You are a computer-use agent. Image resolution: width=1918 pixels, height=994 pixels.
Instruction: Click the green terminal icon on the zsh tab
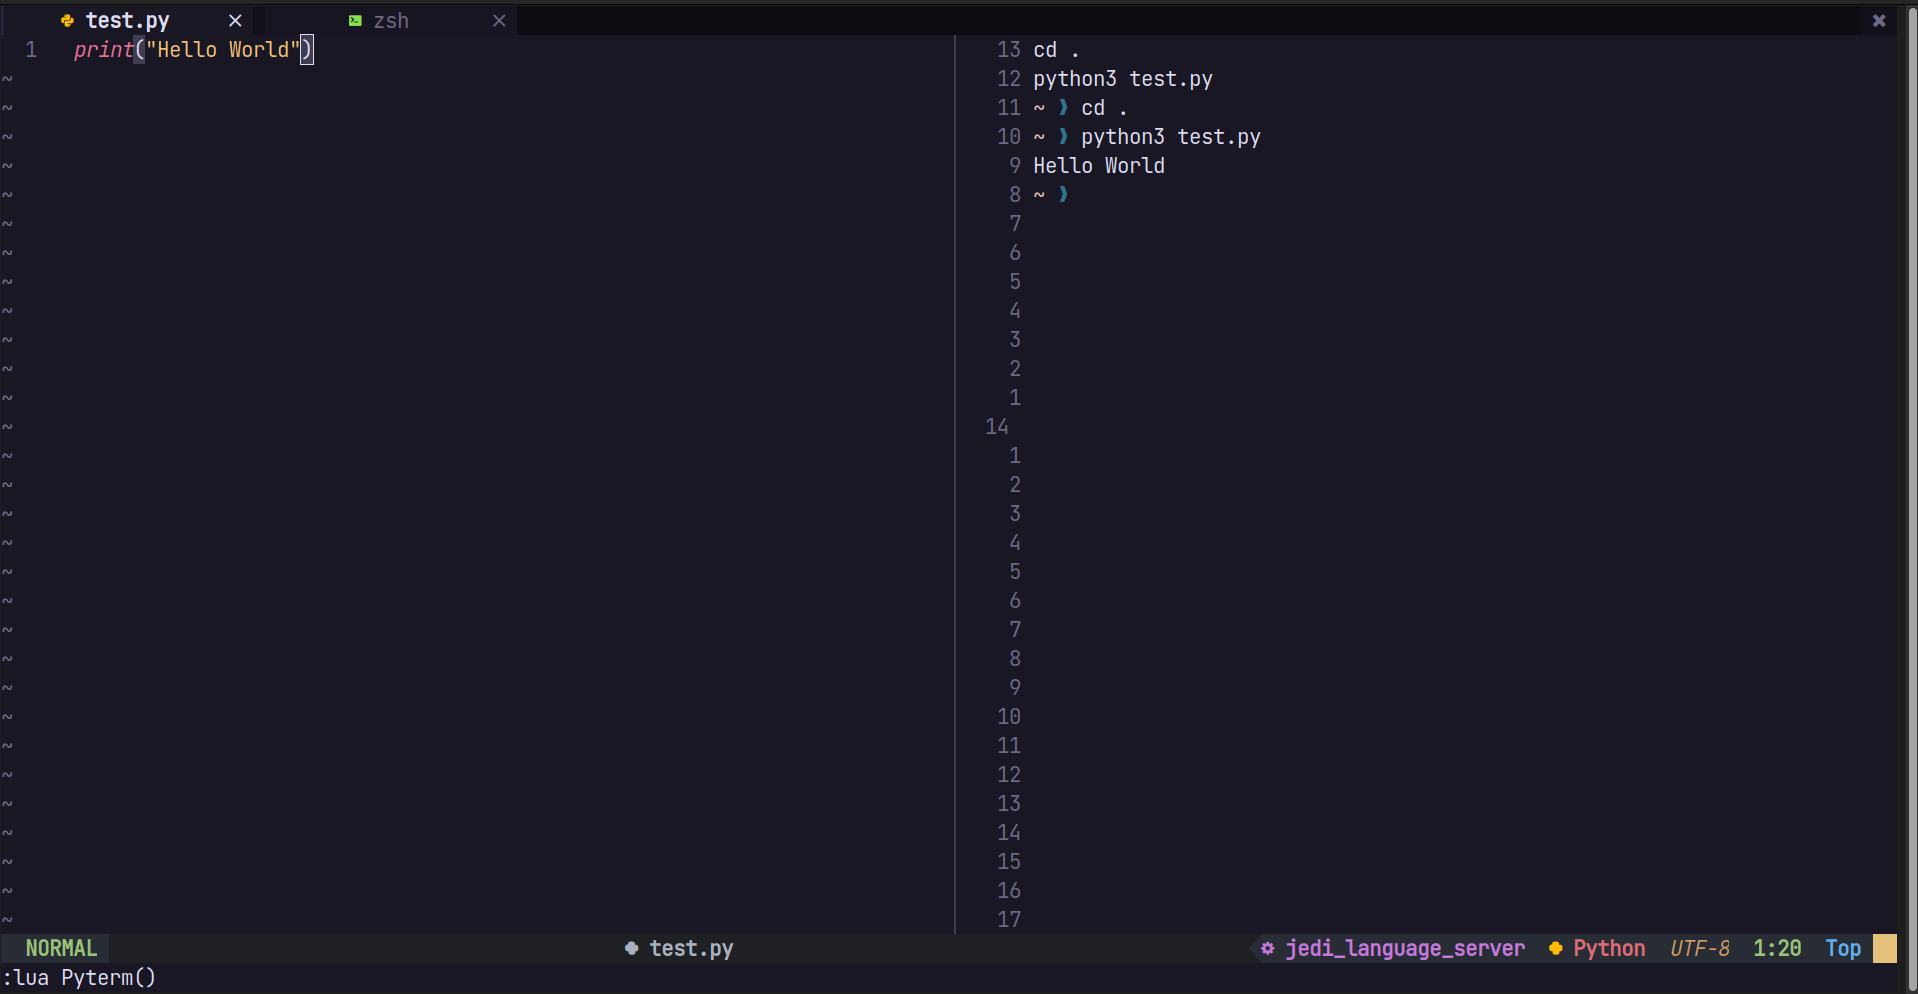[355, 20]
